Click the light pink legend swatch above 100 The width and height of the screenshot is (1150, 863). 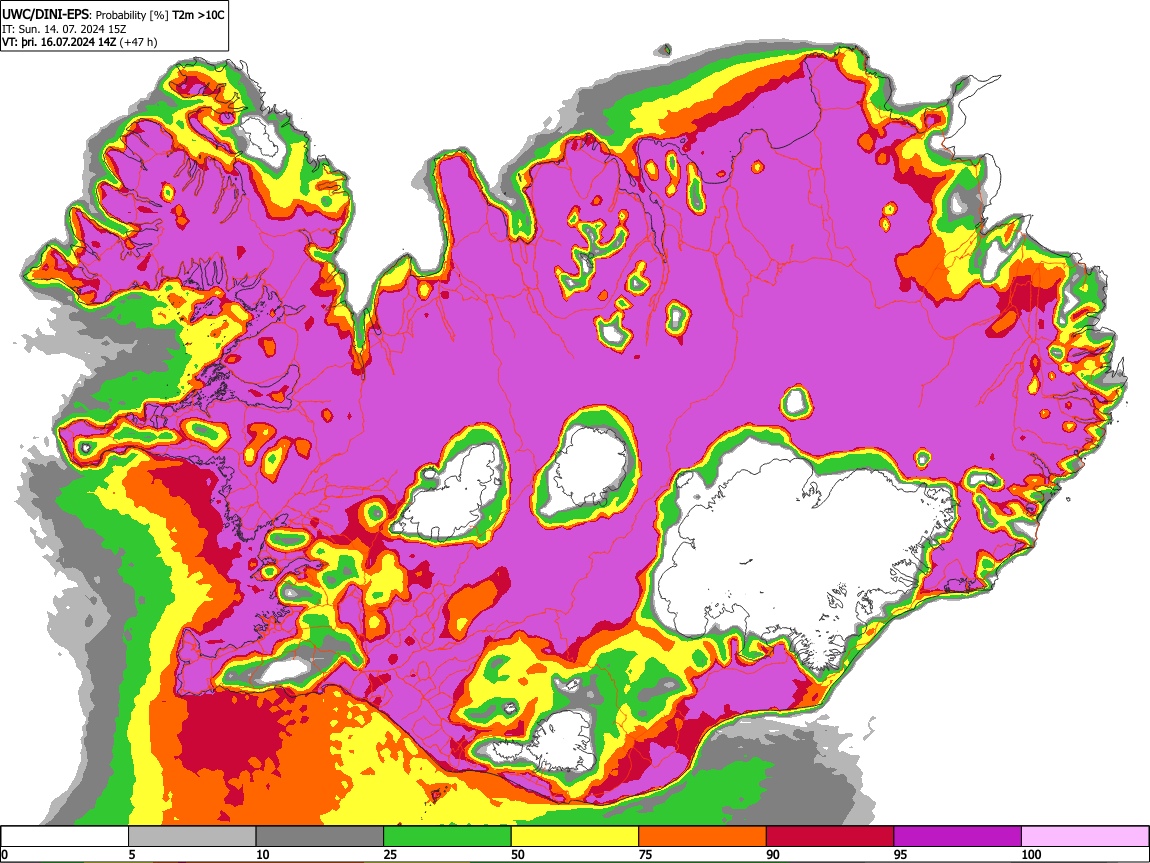point(1085,836)
